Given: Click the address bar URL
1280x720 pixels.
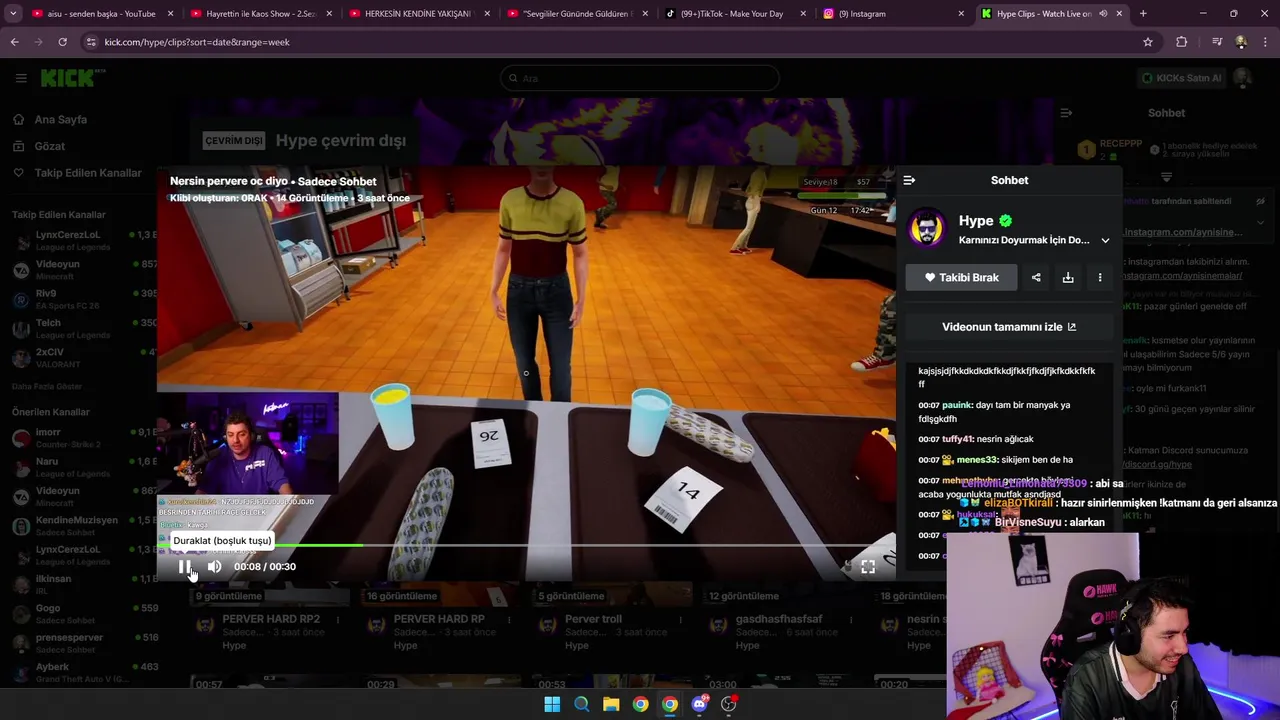Looking at the screenshot, I should click(x=197, y=42).
